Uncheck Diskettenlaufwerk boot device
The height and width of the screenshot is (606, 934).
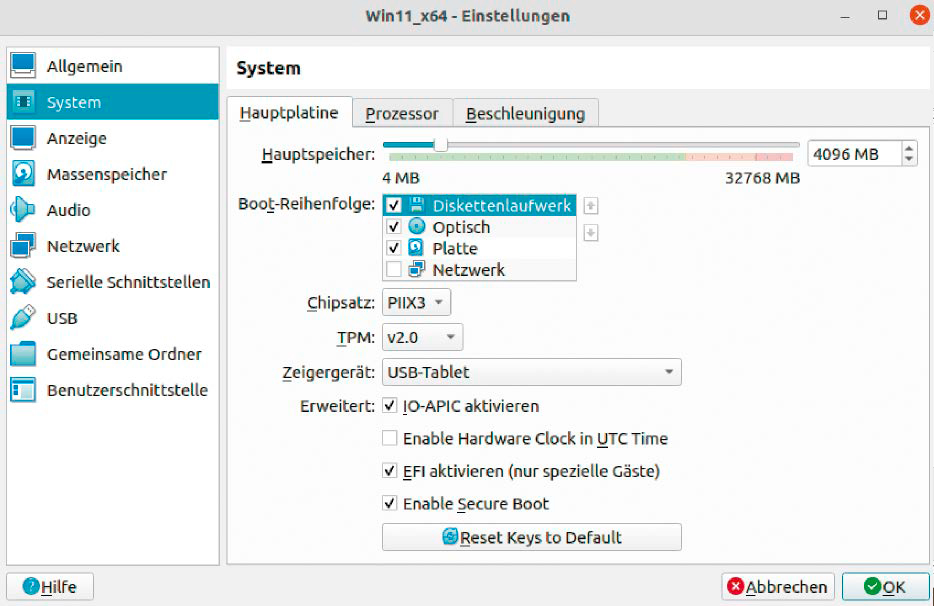[x=394, y=205]
